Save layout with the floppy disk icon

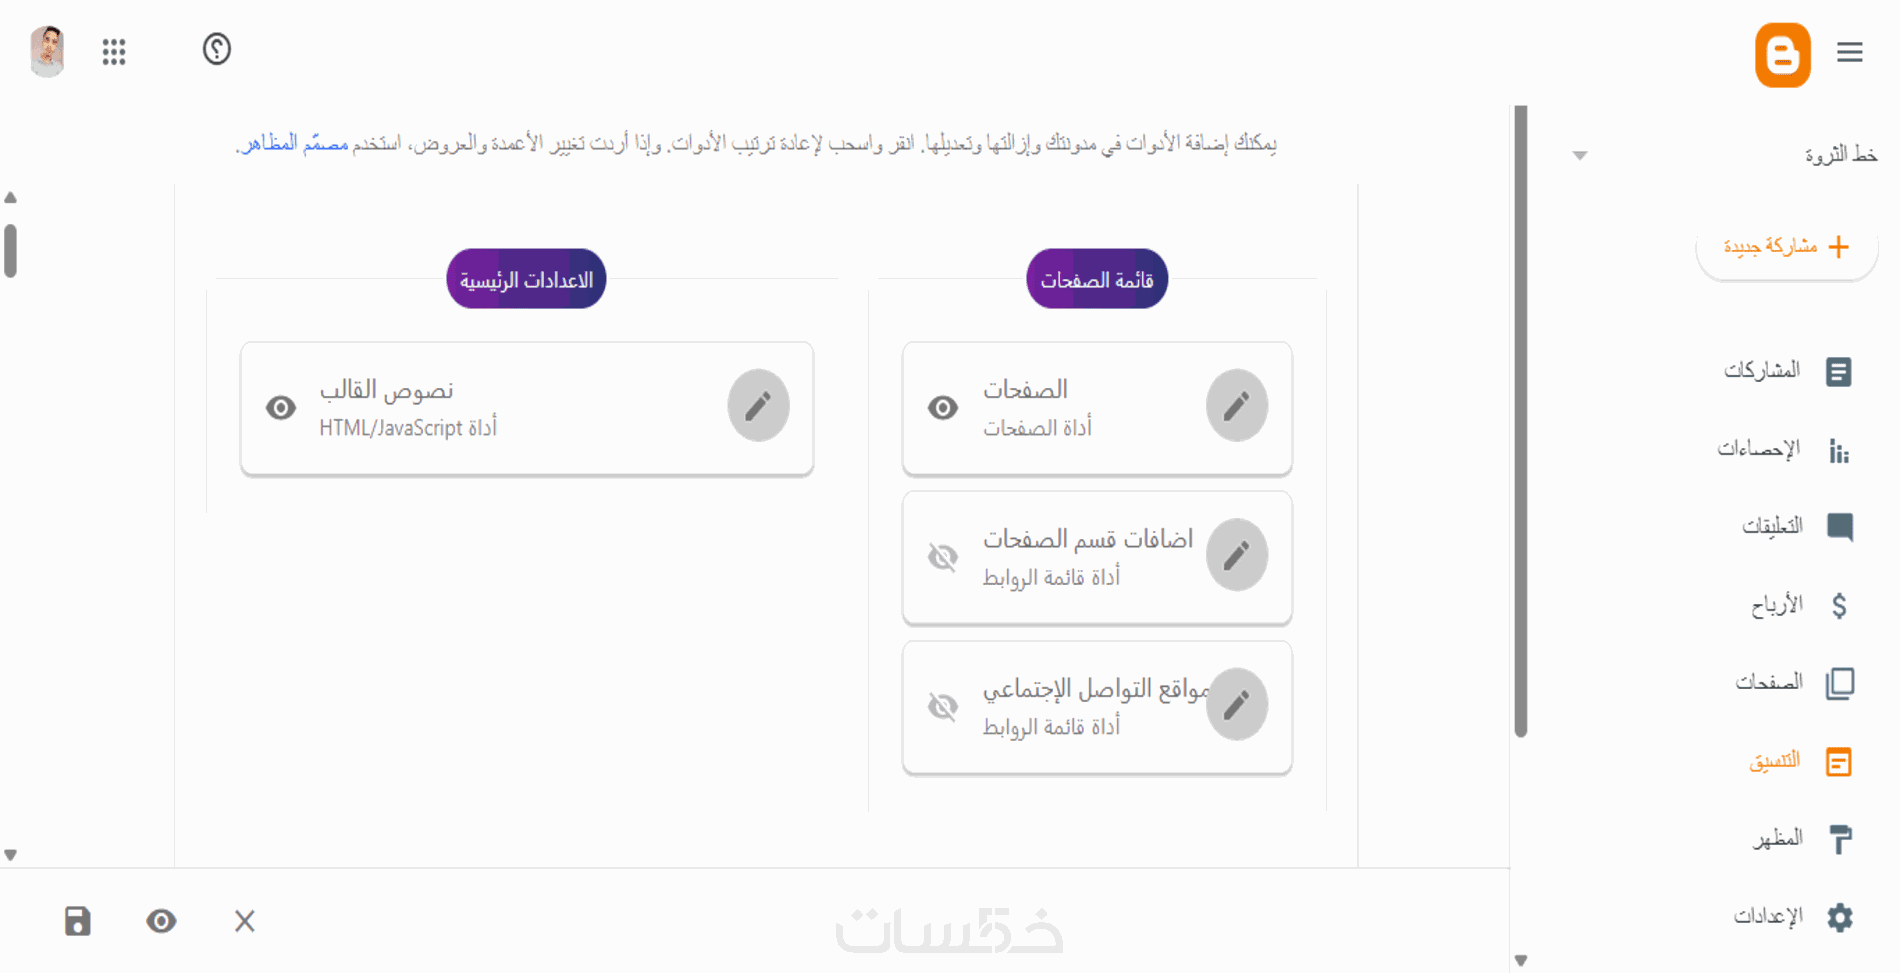[x=77, y=921]
